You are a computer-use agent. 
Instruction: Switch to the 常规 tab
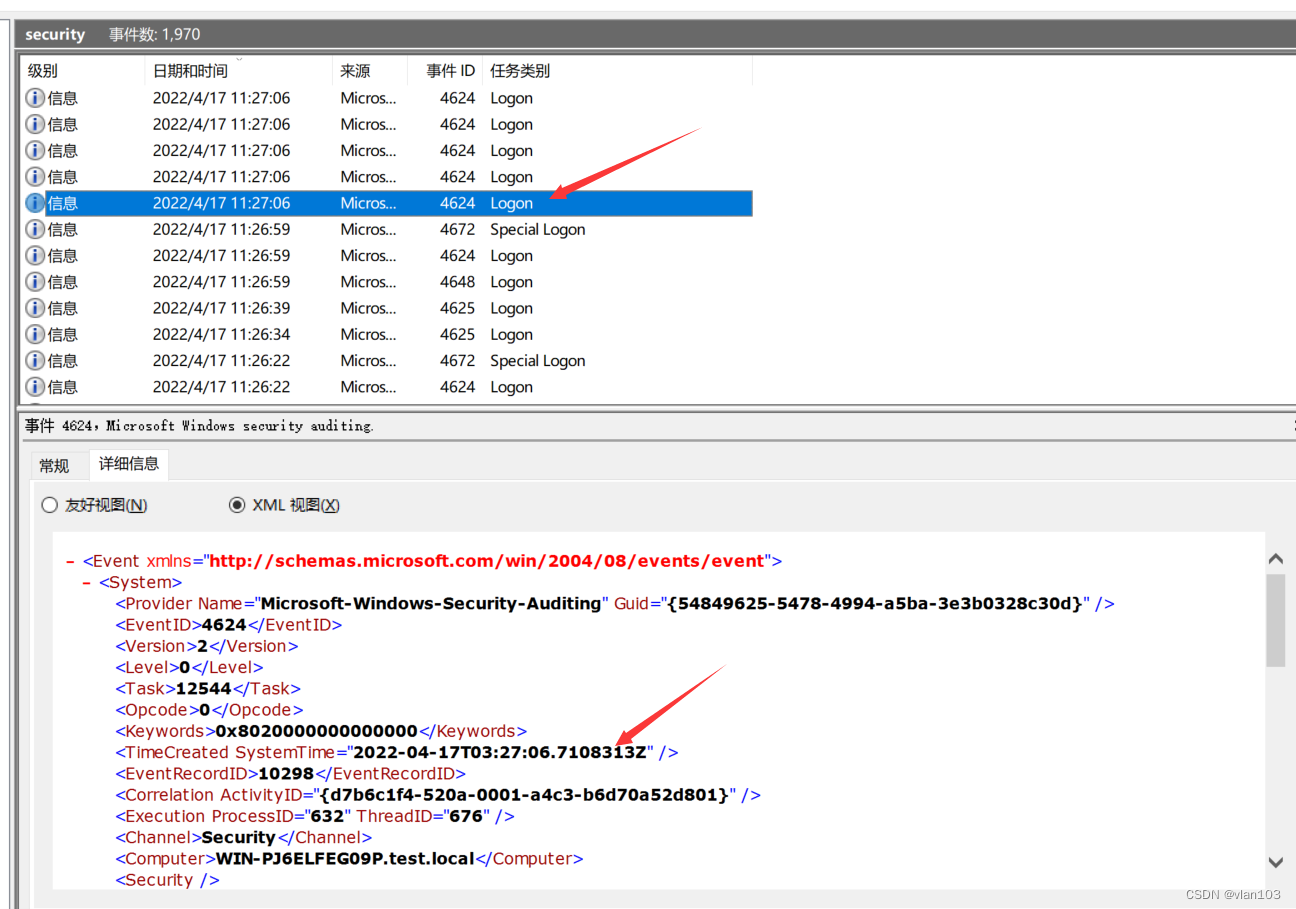[54, 465]
